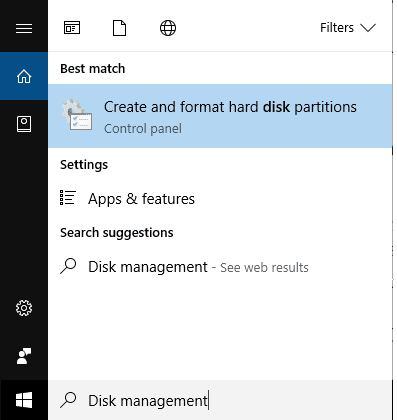Click the magnifier beside Disk management suggestion
The width and height of the screenshot is (397, 420).
coord(68,266)
